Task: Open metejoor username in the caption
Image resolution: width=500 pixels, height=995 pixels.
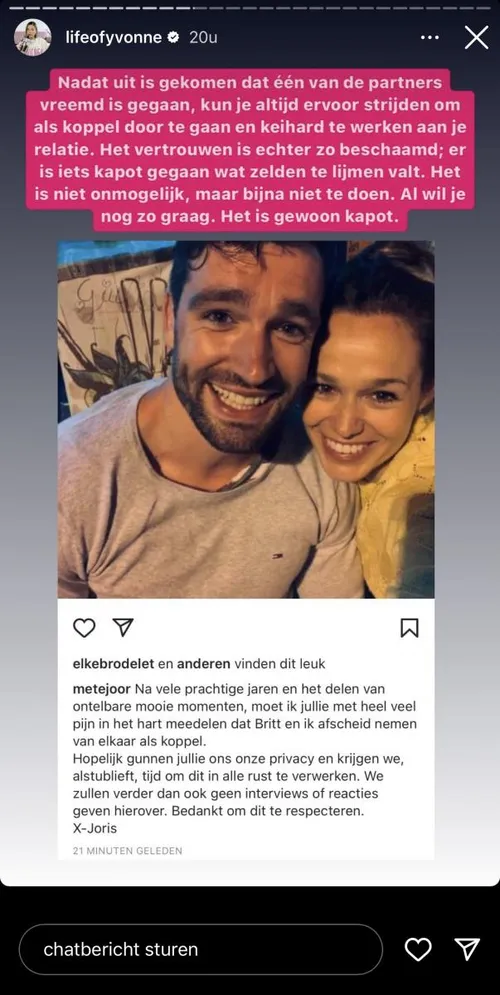Action: (102, 689)
